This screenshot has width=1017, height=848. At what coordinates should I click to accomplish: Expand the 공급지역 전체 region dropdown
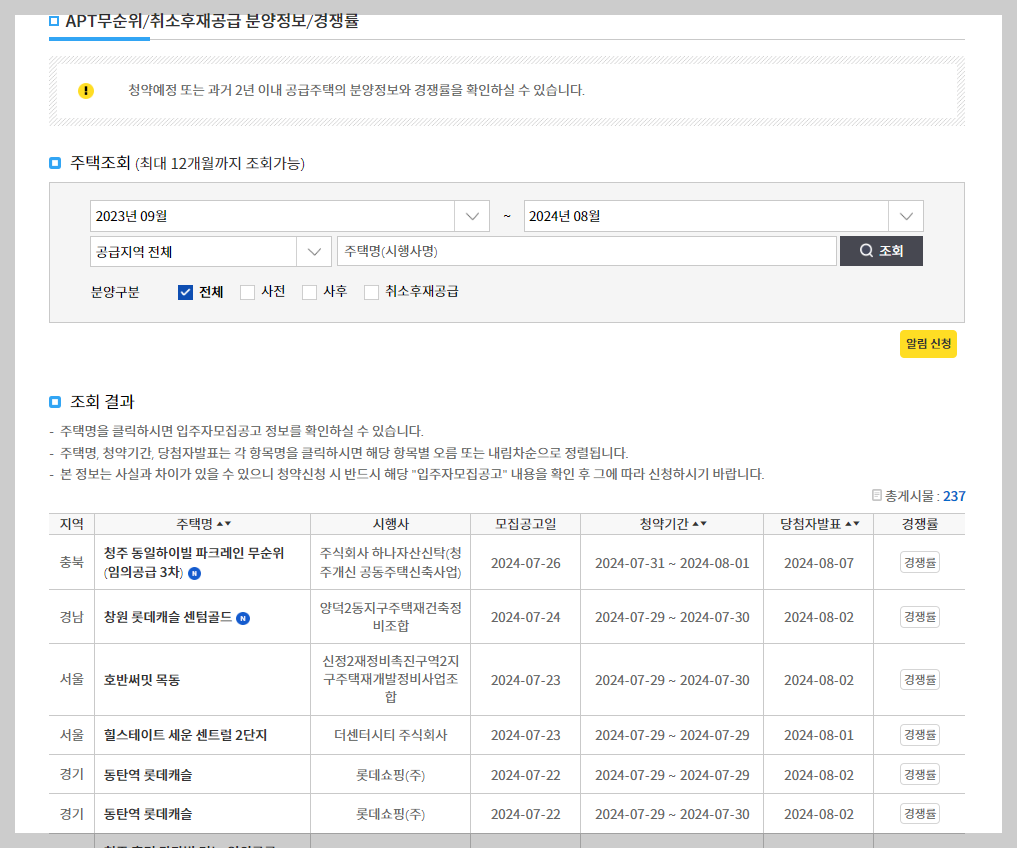[x=315, y=250]
